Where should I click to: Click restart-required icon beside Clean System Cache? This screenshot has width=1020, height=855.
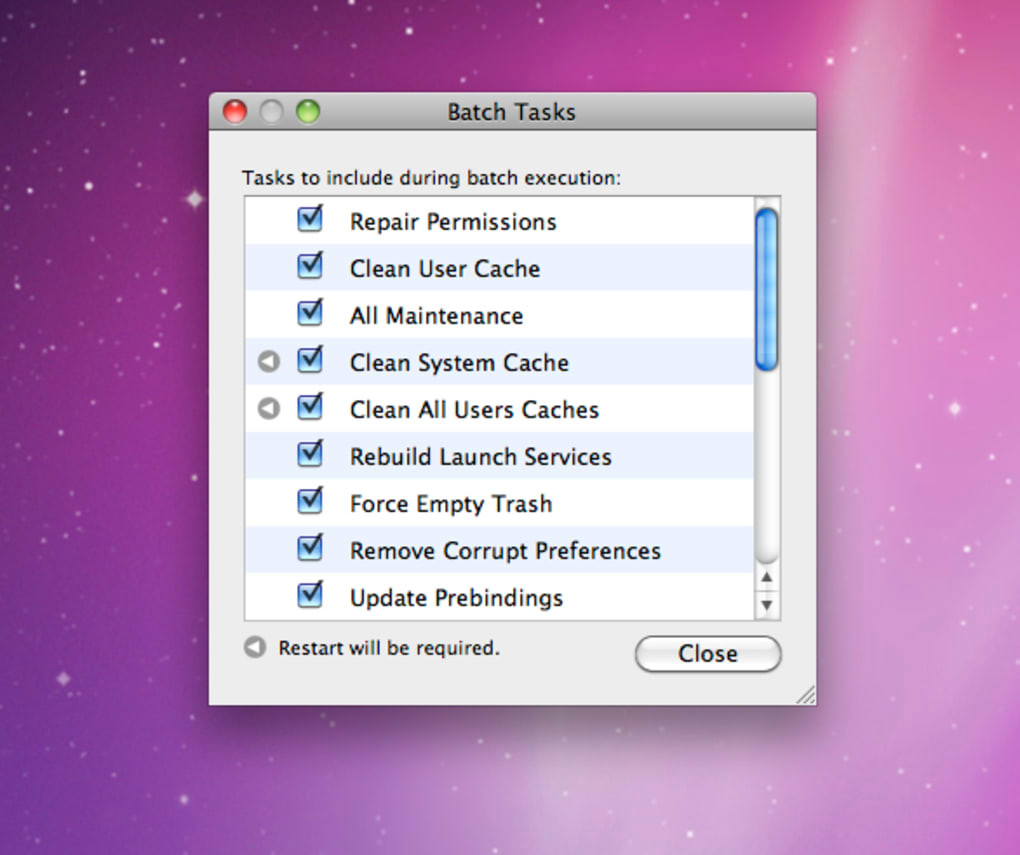click(269, 361)
